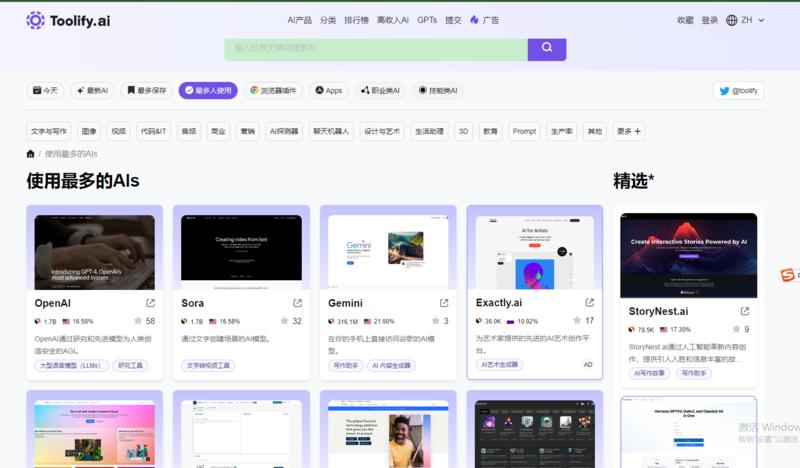800x468 pixels.
Task: Choose the 视频 category button
Action: click(118, 131)
